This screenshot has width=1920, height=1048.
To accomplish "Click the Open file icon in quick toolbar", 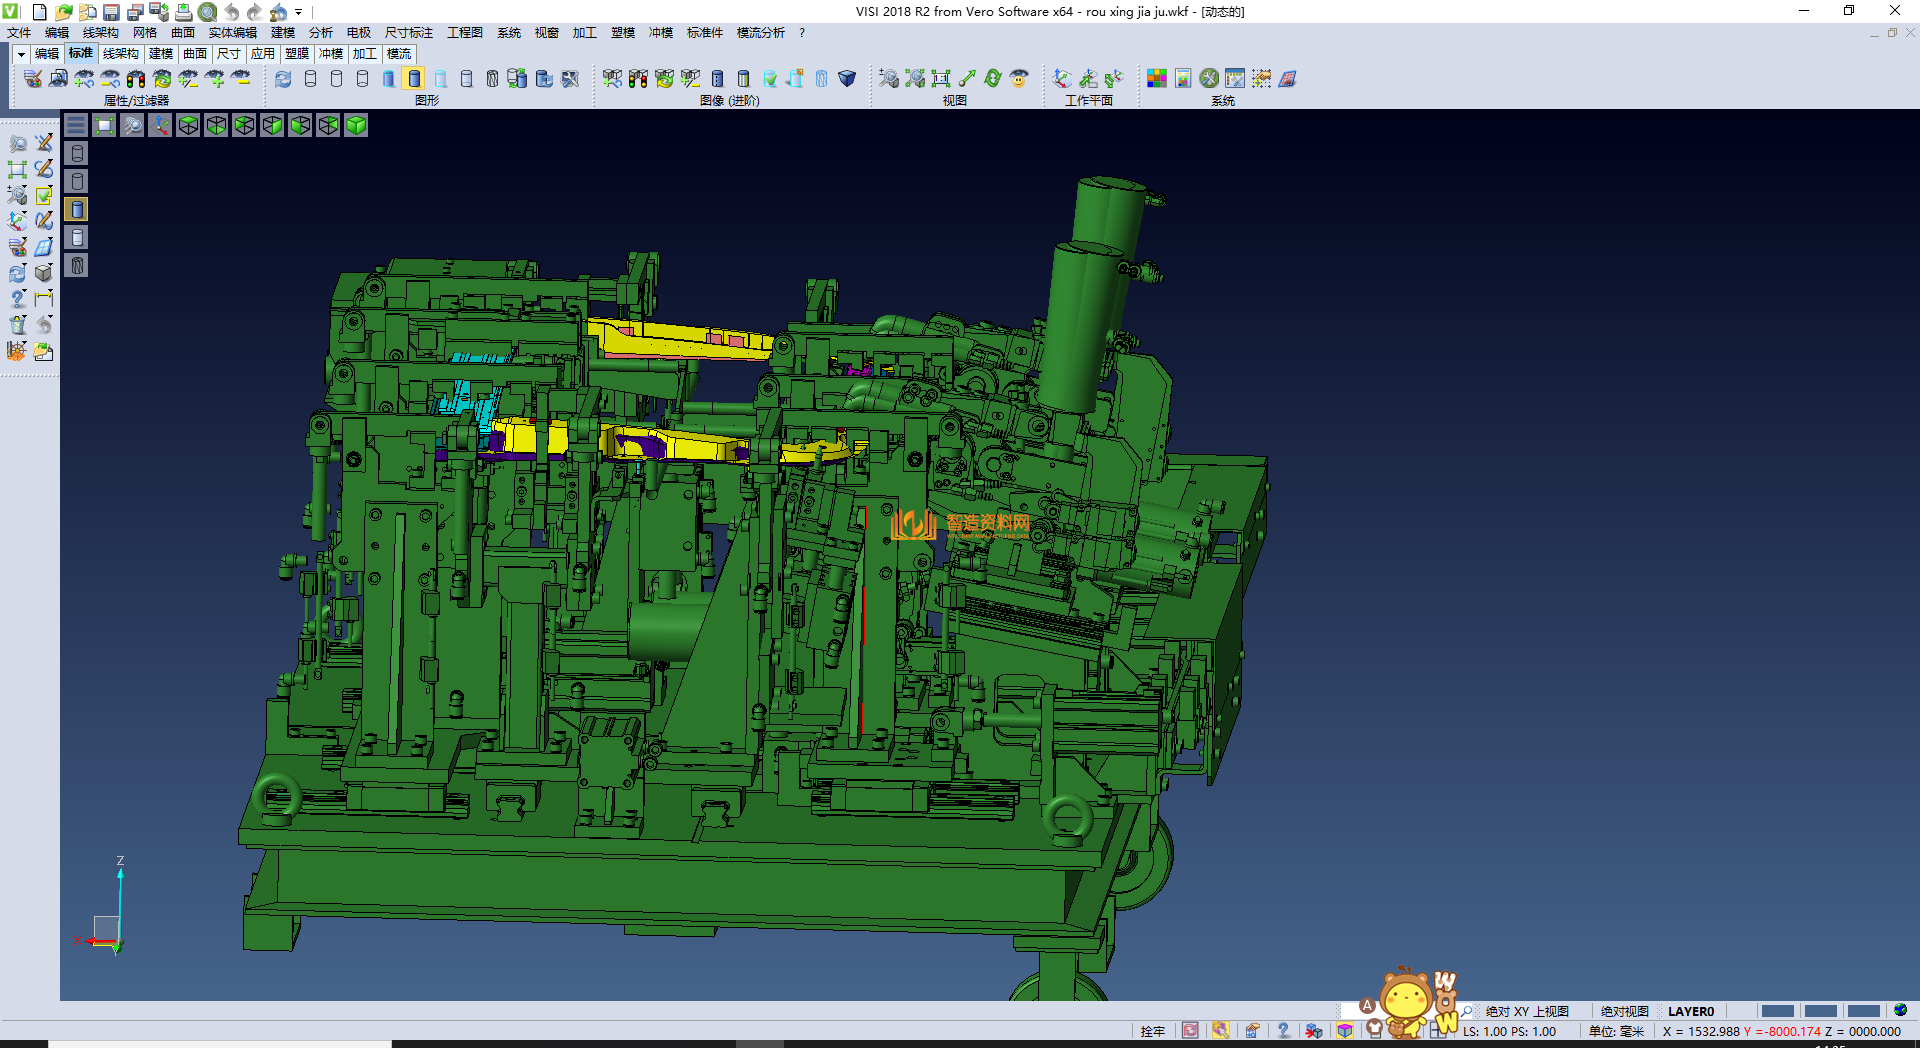I will (x=63, y=12).
